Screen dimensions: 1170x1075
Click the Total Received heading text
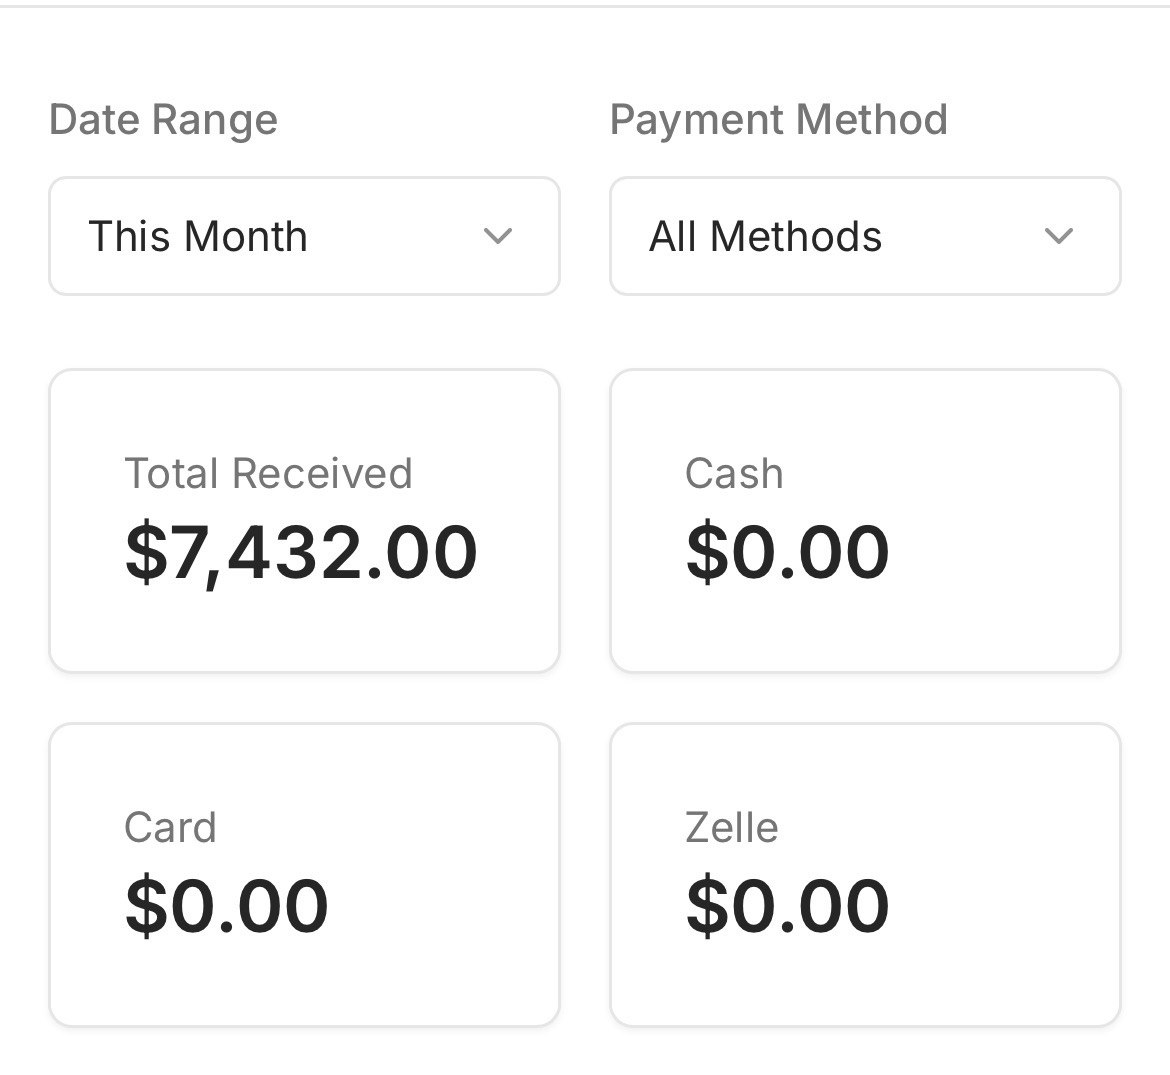[268, 473]
